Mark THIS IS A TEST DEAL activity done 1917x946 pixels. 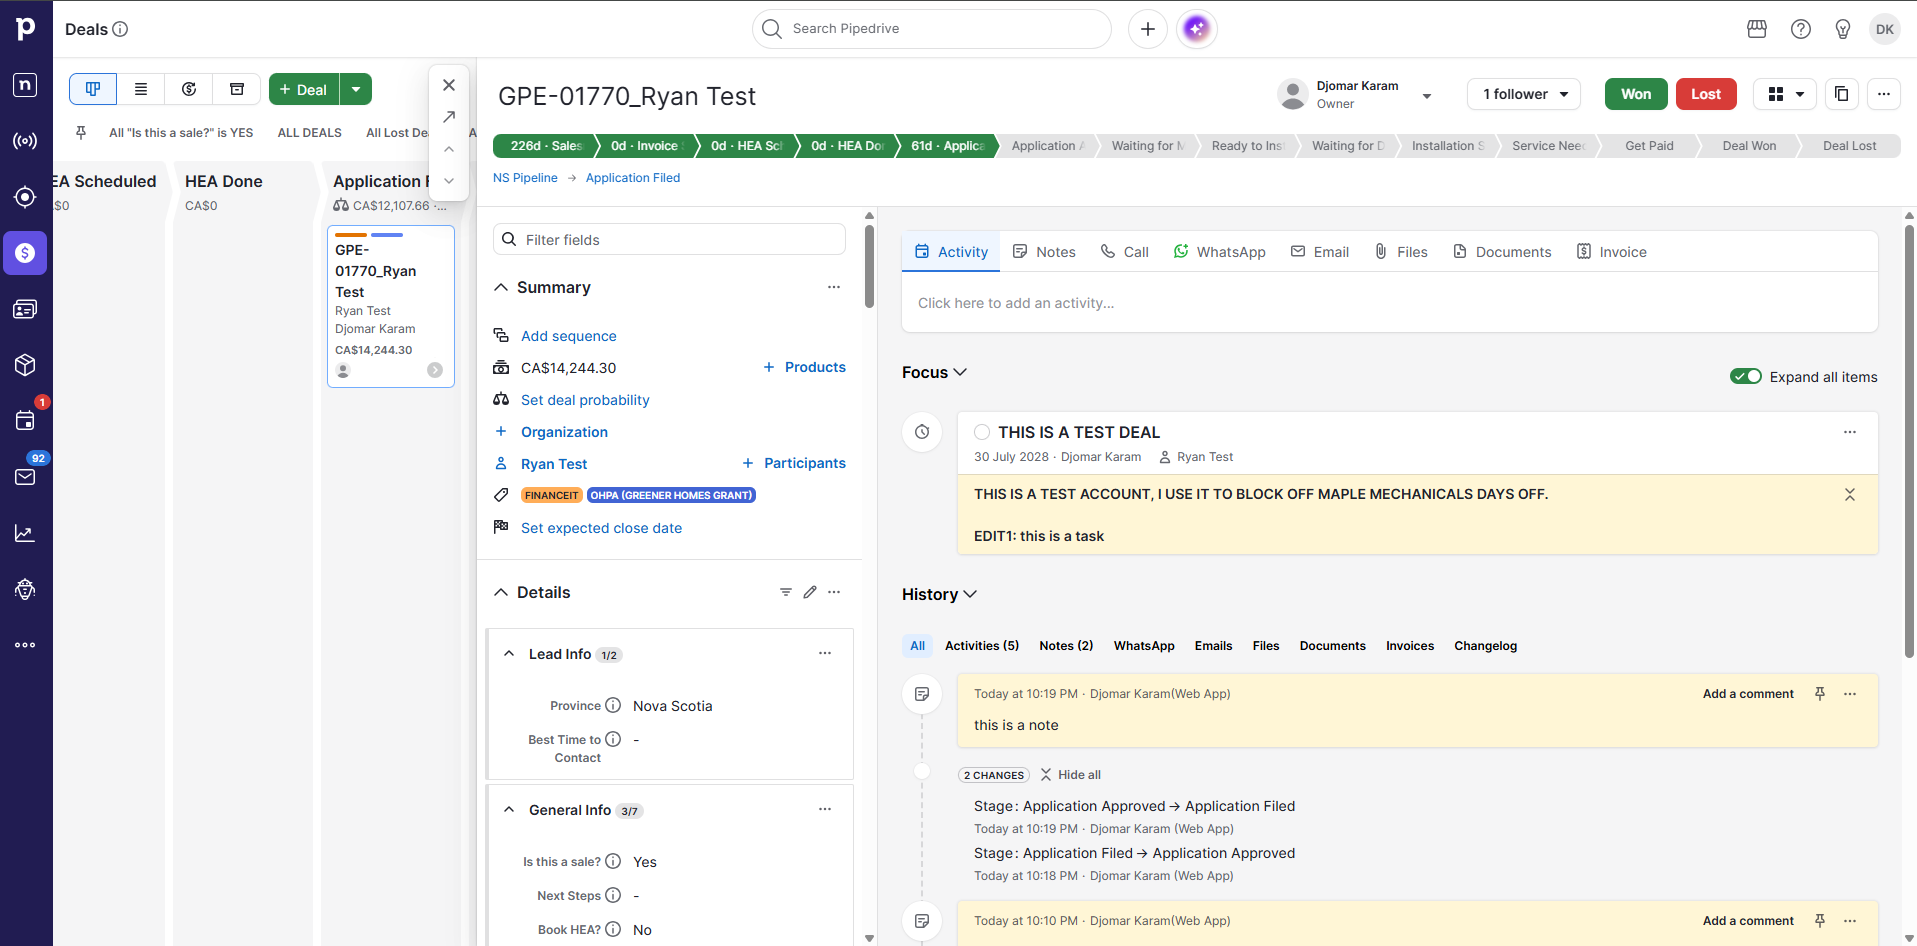click(982, 432)
